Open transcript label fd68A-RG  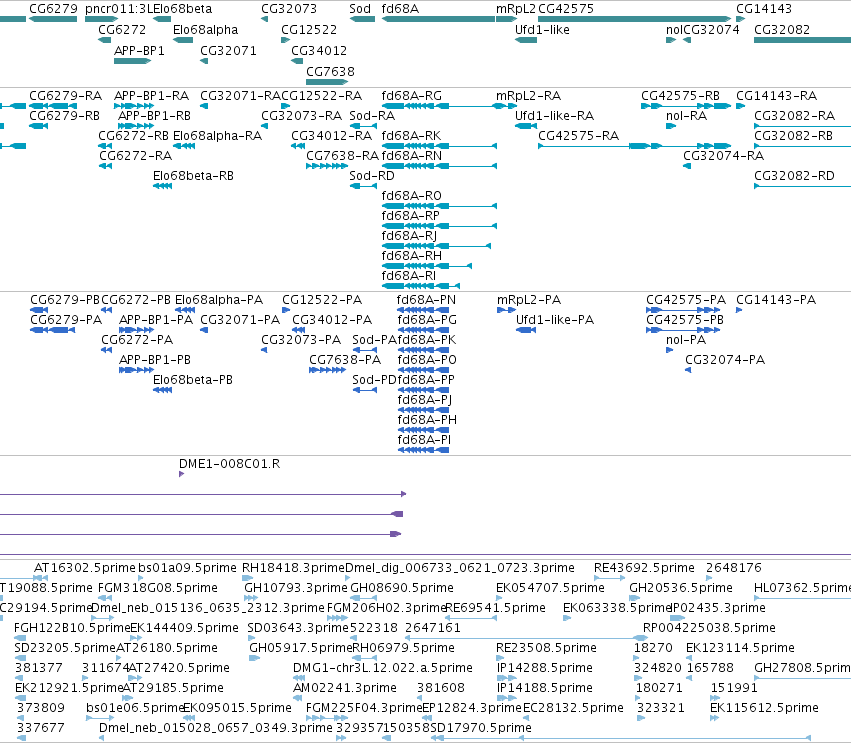[x=411, y=96]
